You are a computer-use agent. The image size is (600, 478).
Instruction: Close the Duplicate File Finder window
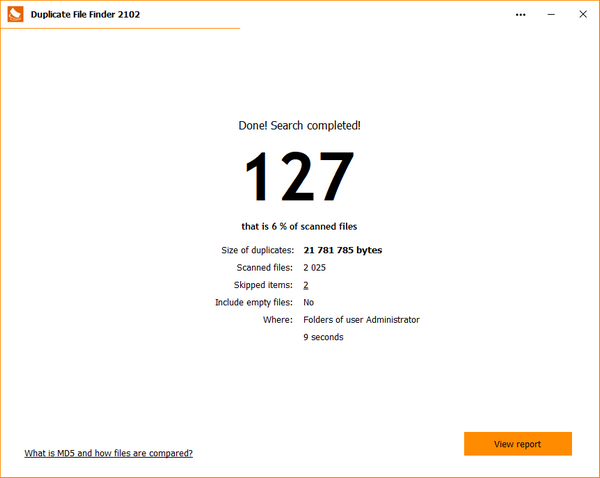click(x=585, y=15)
